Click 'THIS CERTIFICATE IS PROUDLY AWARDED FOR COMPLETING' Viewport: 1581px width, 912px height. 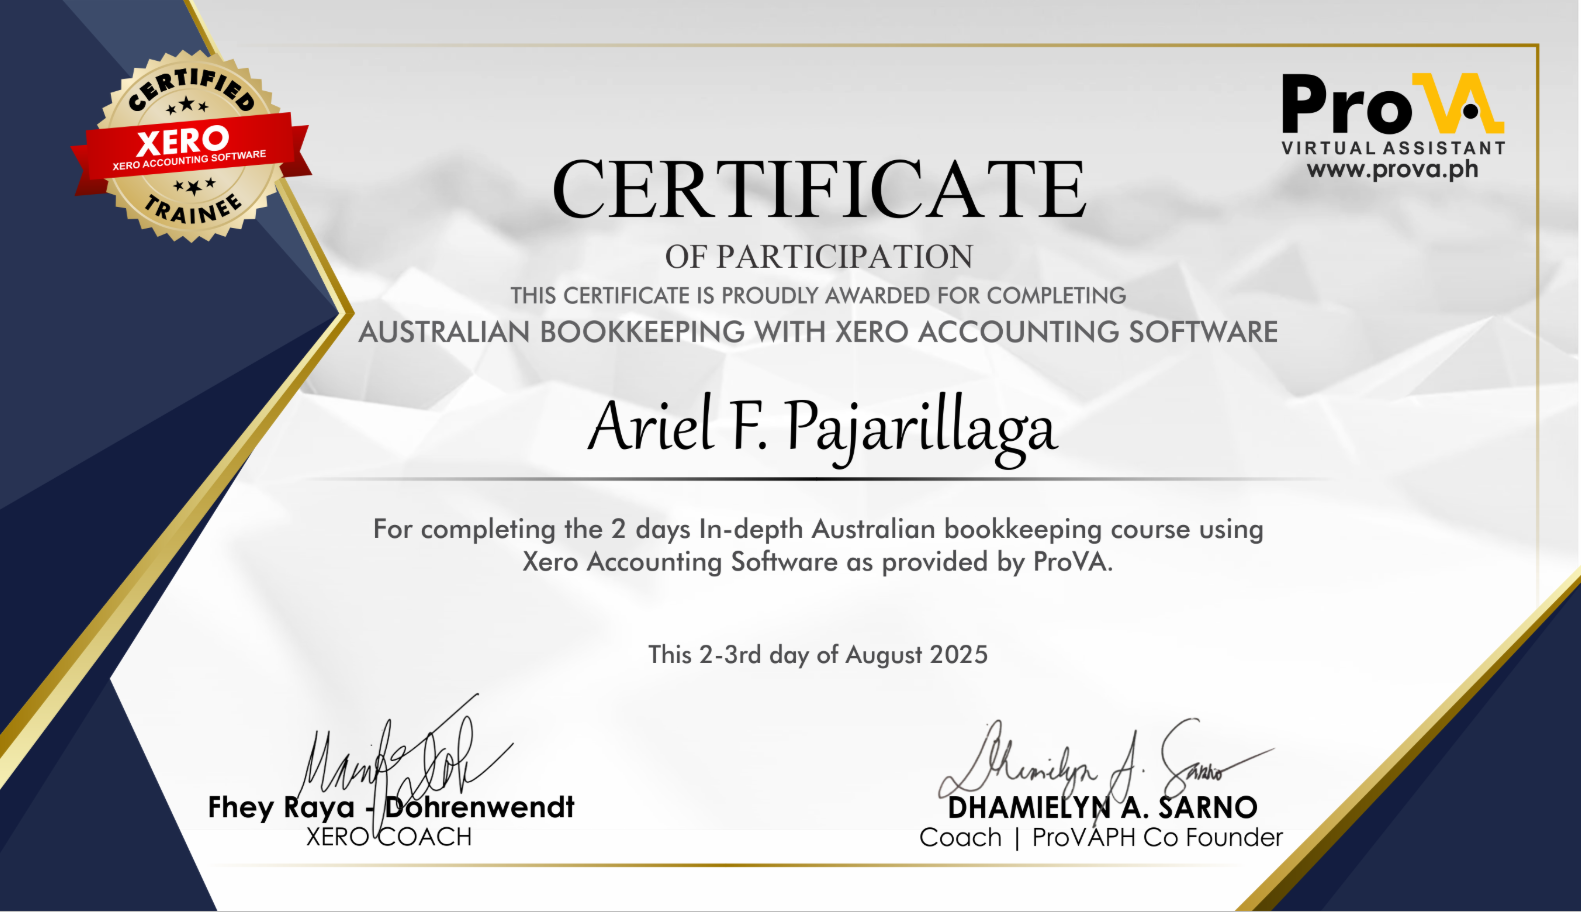818,296
